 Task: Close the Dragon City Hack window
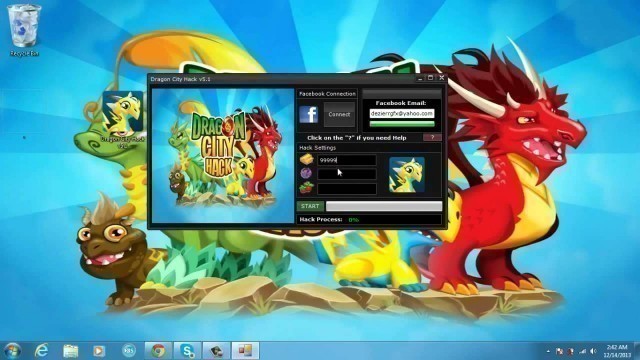[441, 78]
